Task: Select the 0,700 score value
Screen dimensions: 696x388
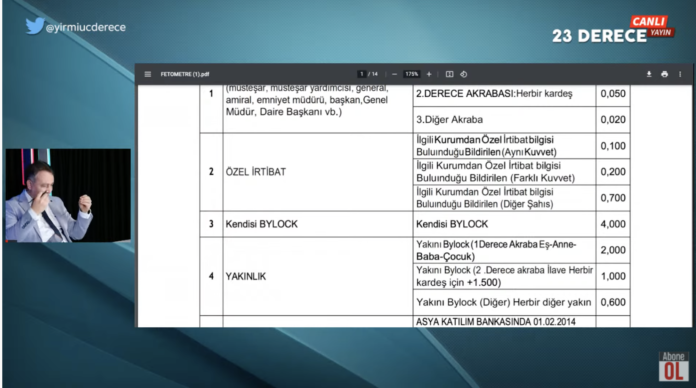Action: [613, 198]
